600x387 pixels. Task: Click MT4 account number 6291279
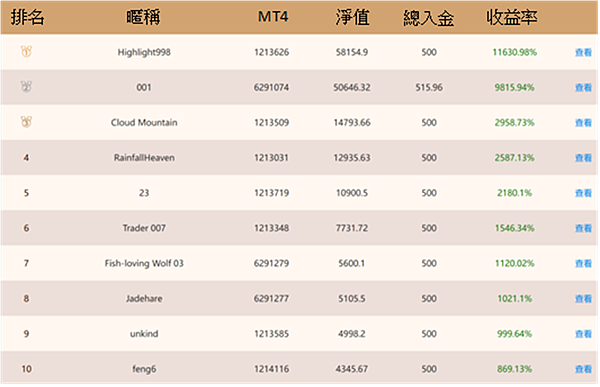(271, 263)
